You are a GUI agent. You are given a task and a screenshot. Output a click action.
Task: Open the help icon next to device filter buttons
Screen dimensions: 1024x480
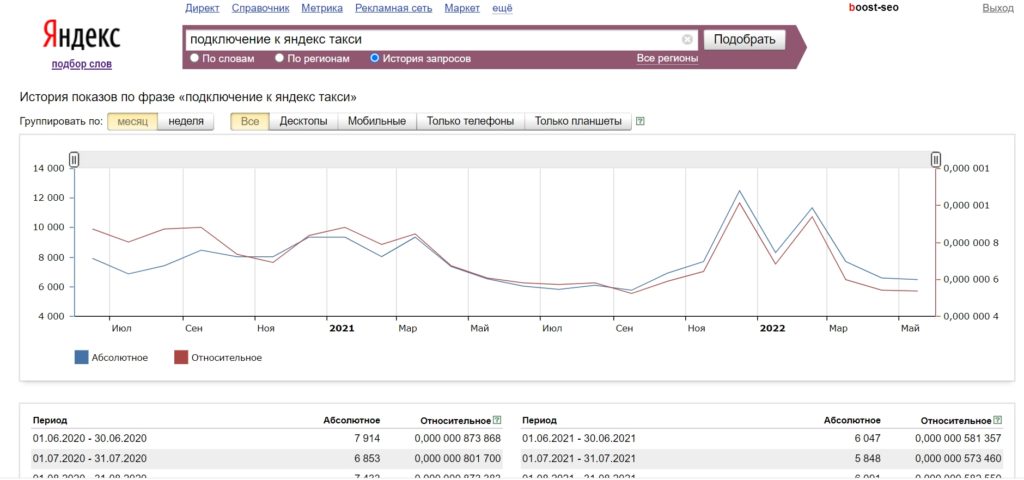point(640,121)
